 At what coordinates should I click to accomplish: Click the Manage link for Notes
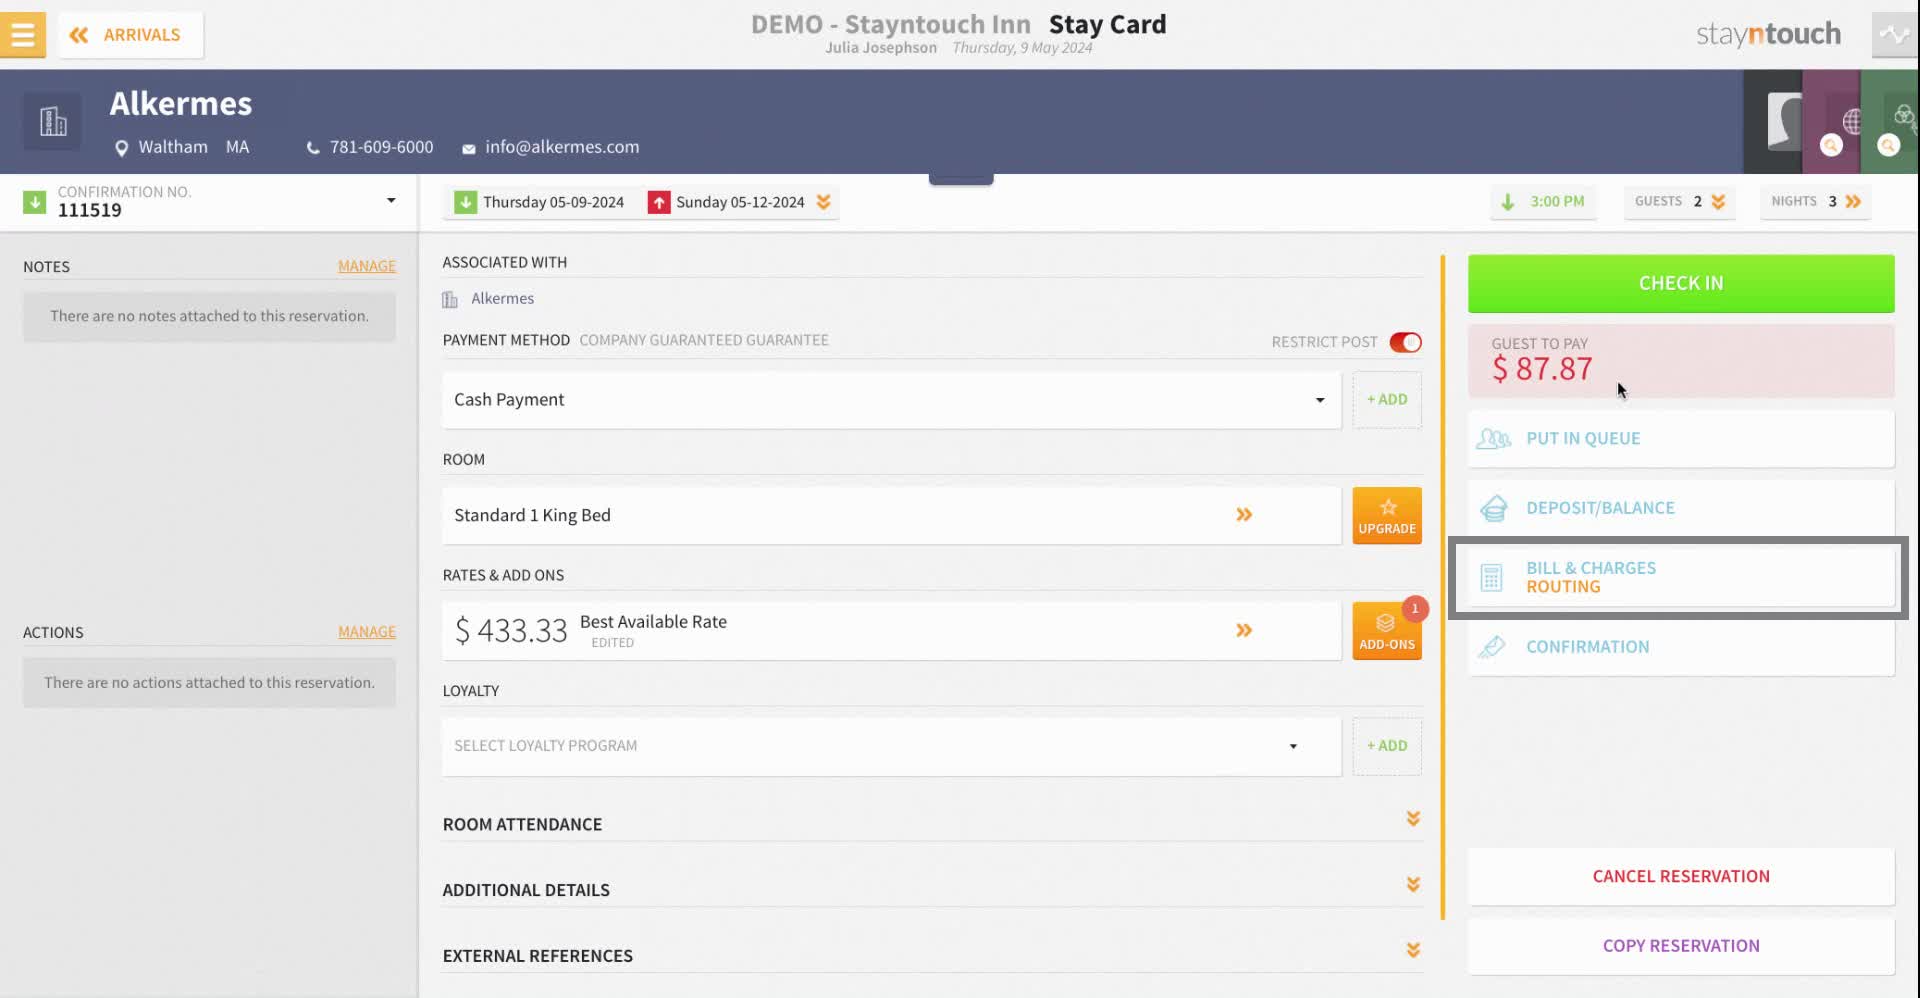[x=367, y=266]
